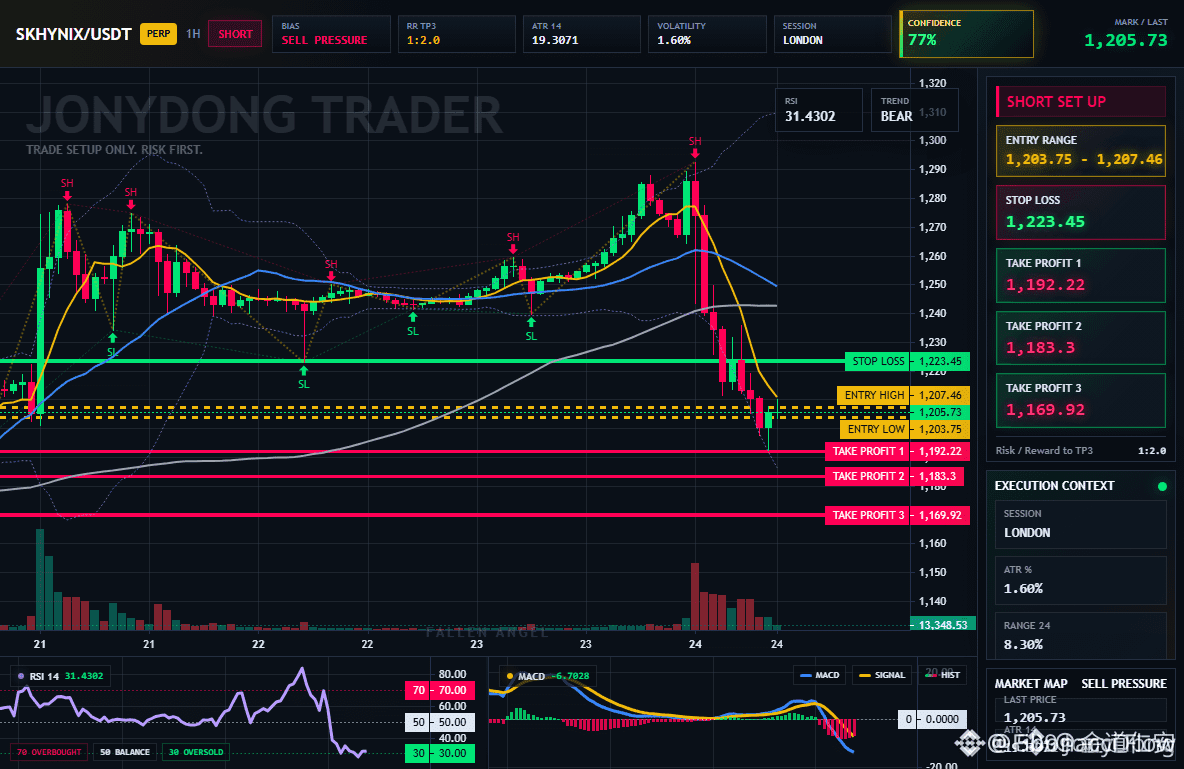Image resolution: width=1184 pixels, height=769 pixels.
Task: Click the green 30.00 RSI level tag
Action: pos(440,753)
